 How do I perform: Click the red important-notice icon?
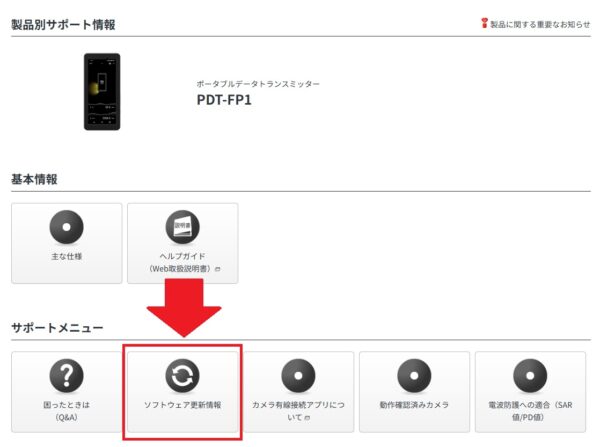(x=484, y=23)
